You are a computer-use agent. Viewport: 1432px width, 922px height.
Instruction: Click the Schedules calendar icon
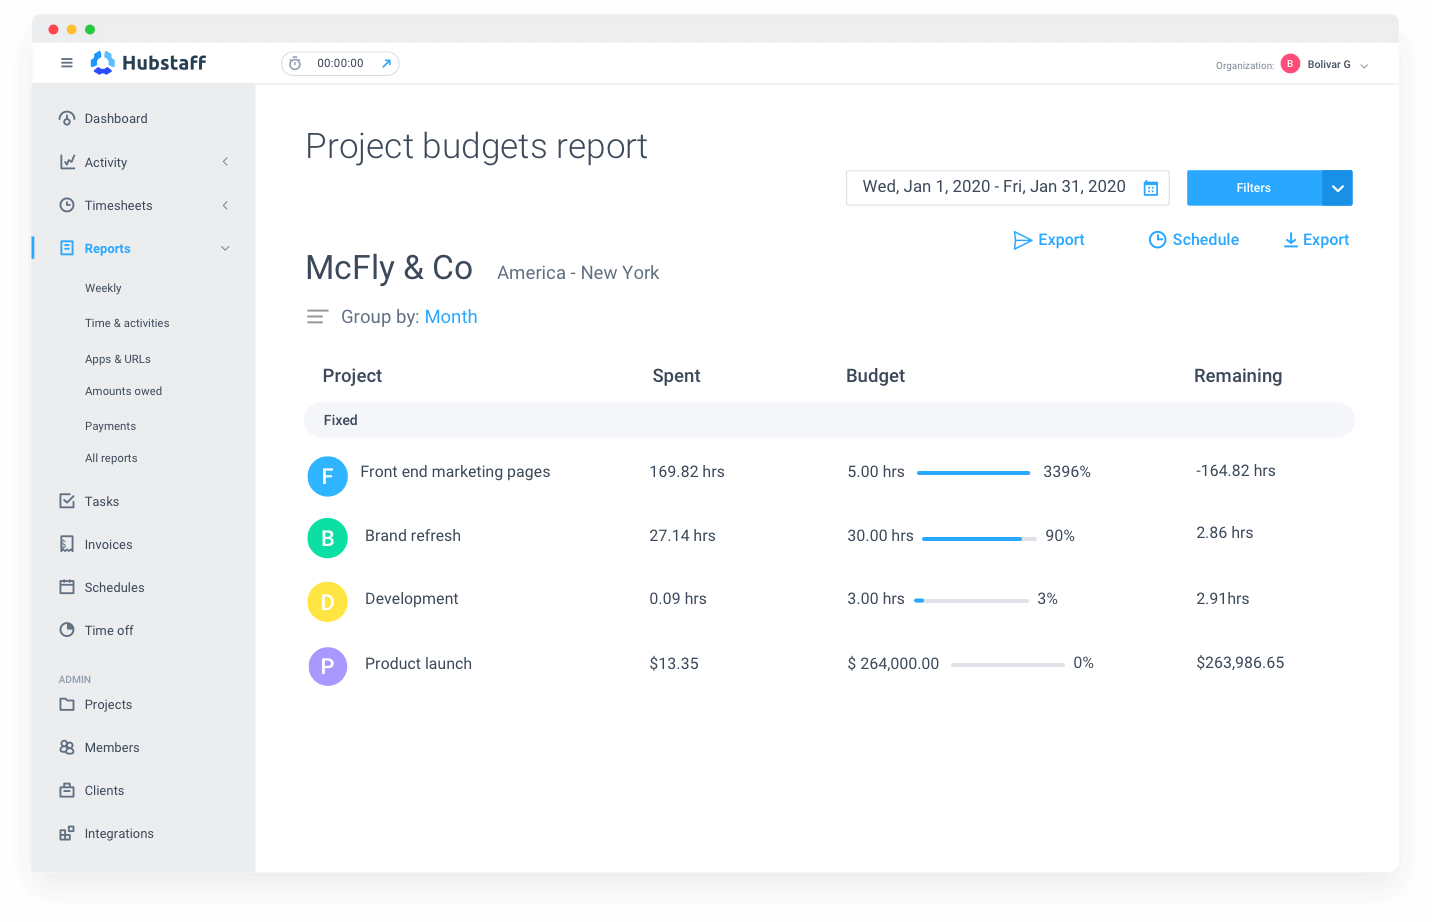[x=67, y=587]
